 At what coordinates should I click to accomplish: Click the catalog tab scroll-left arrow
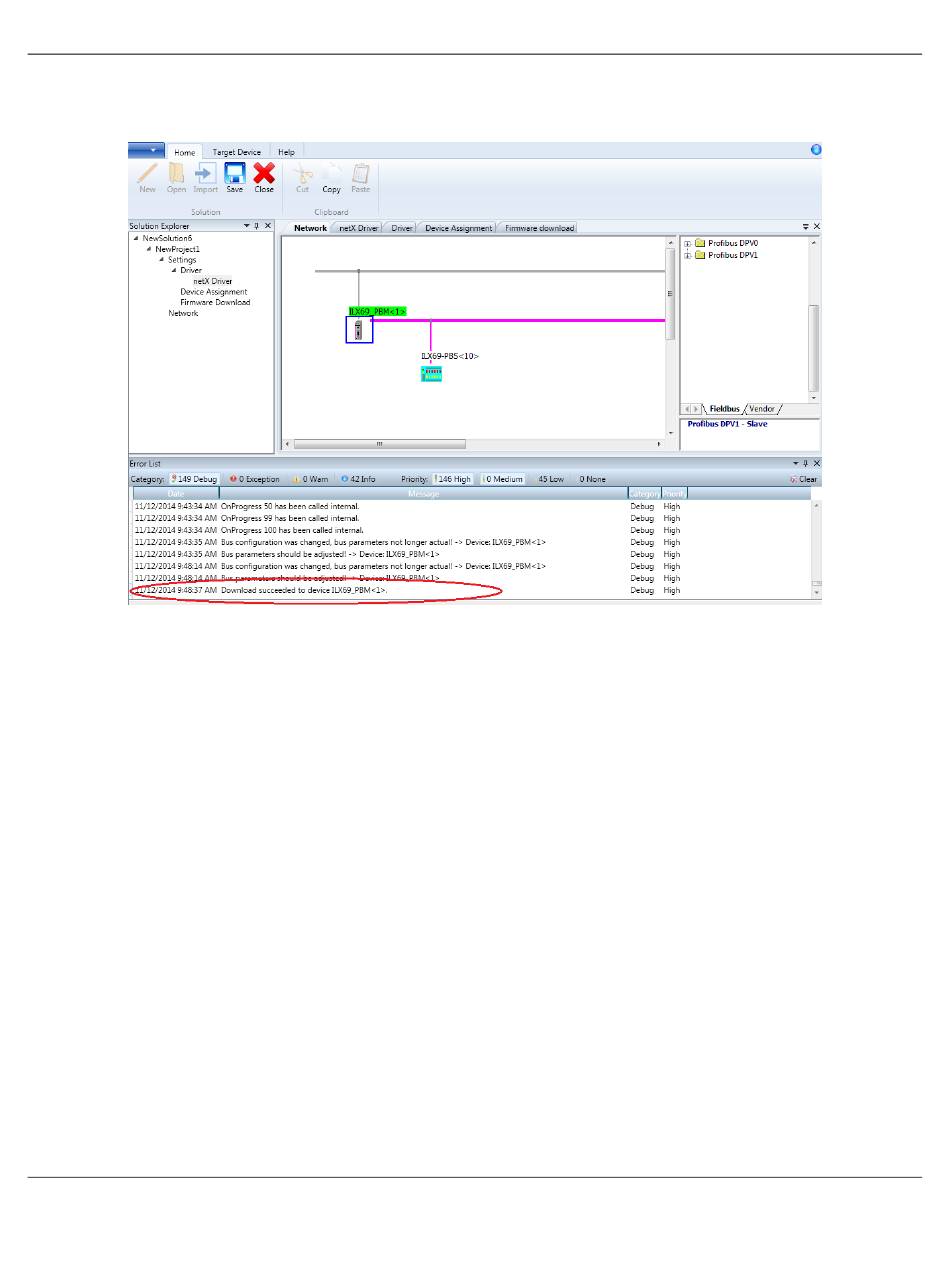(687, 408)
